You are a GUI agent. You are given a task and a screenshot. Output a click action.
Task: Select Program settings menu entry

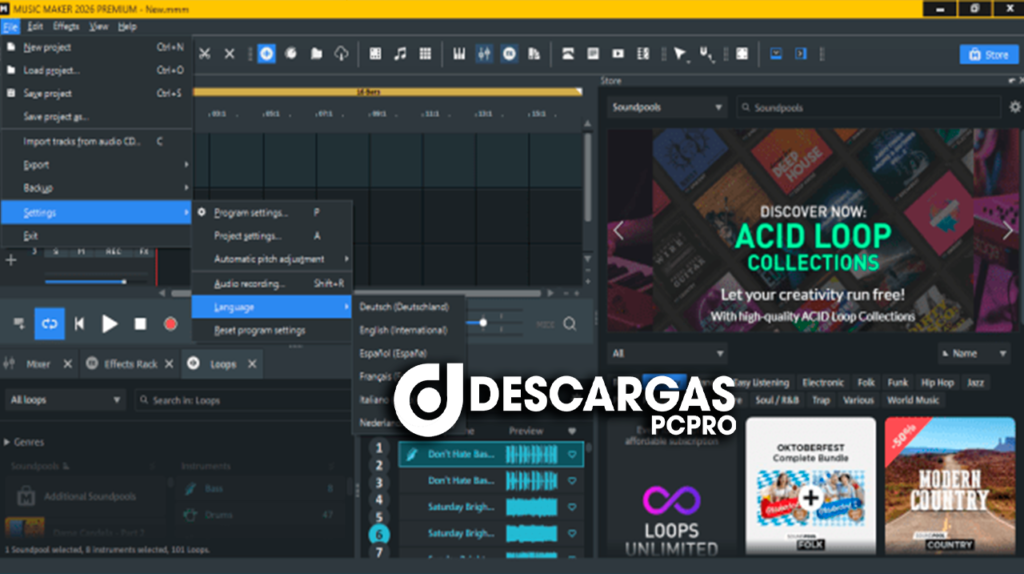tap(250, 212)
